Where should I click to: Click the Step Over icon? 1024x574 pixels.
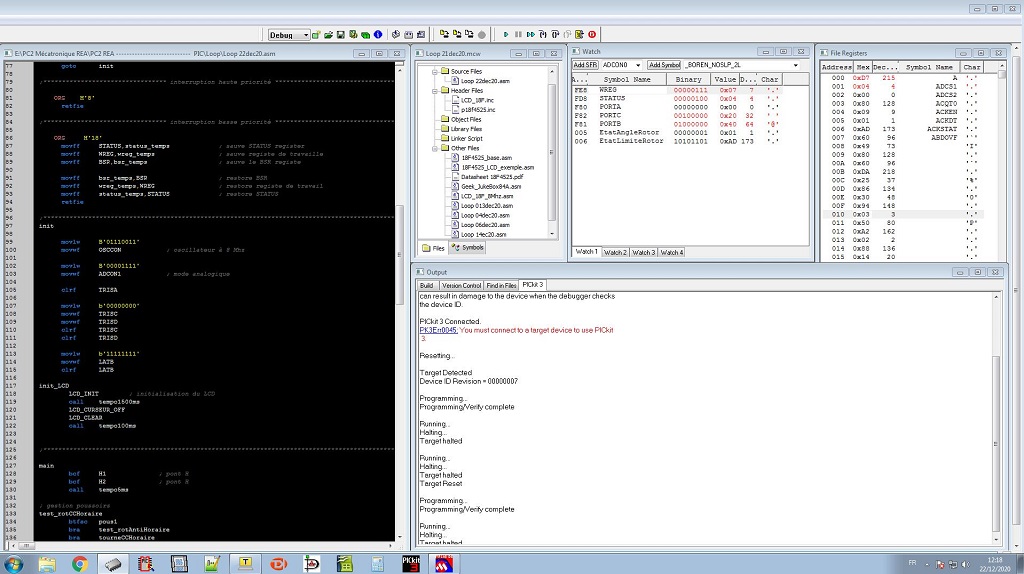click(555, 35)
